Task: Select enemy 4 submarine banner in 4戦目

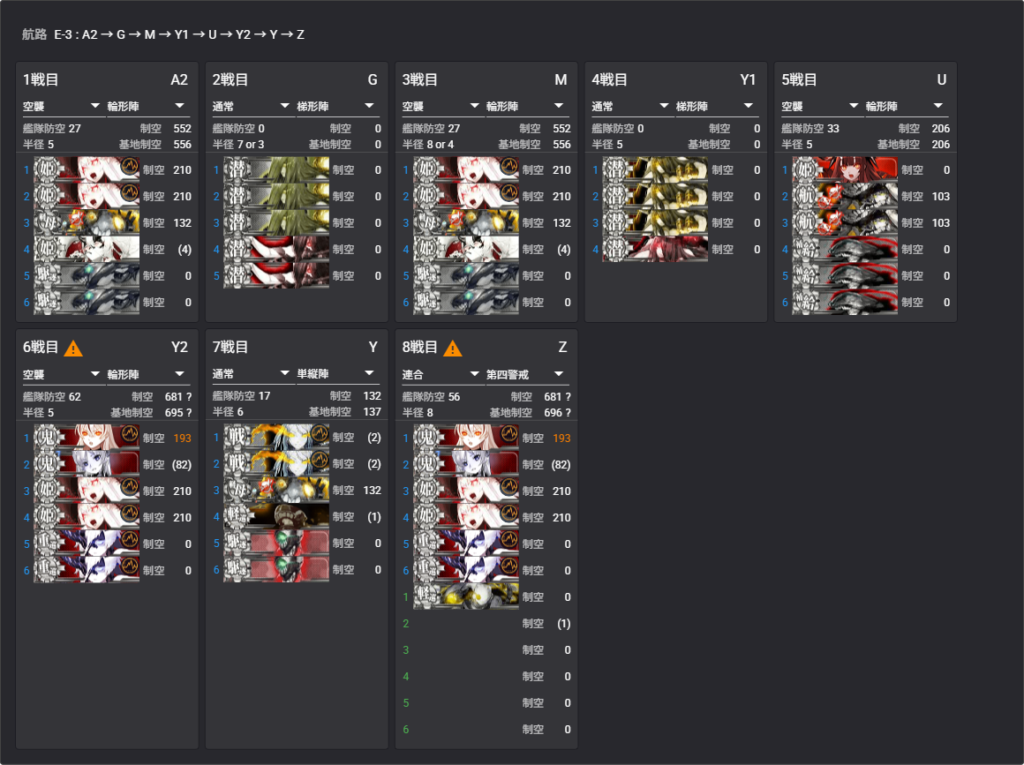Action: (656, 249)
